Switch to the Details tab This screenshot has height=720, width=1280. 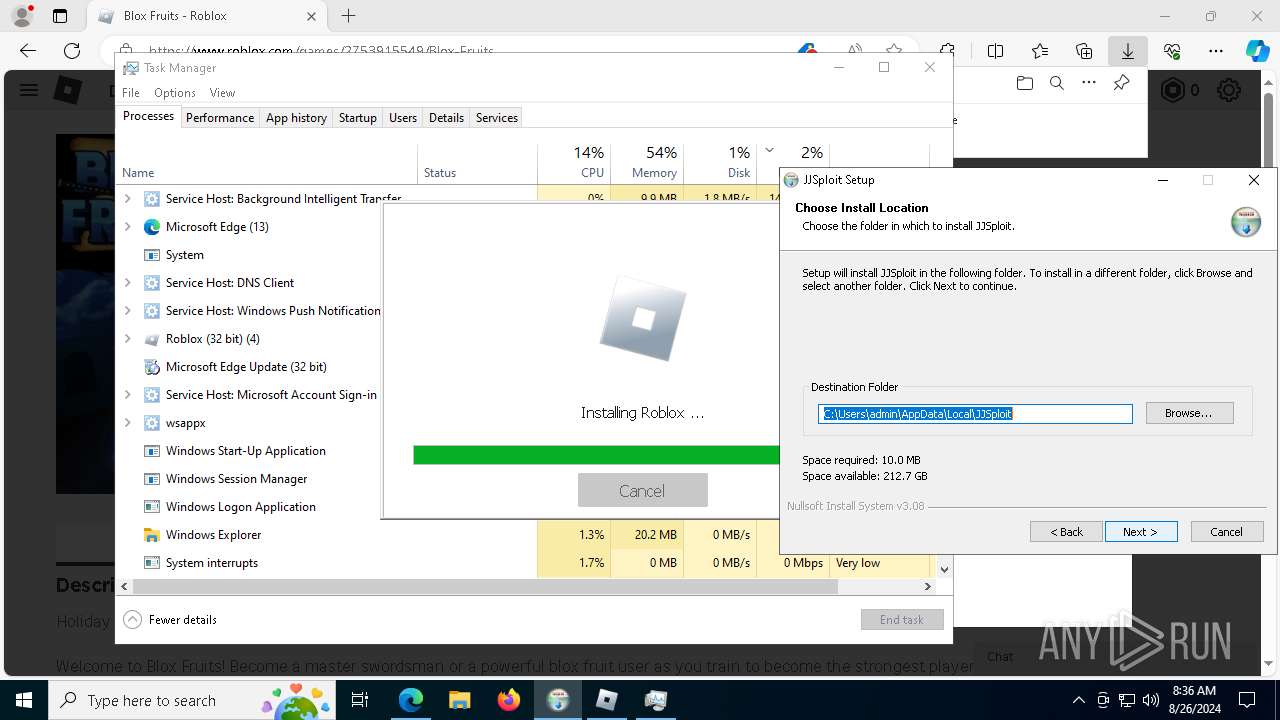click(446, 117)
